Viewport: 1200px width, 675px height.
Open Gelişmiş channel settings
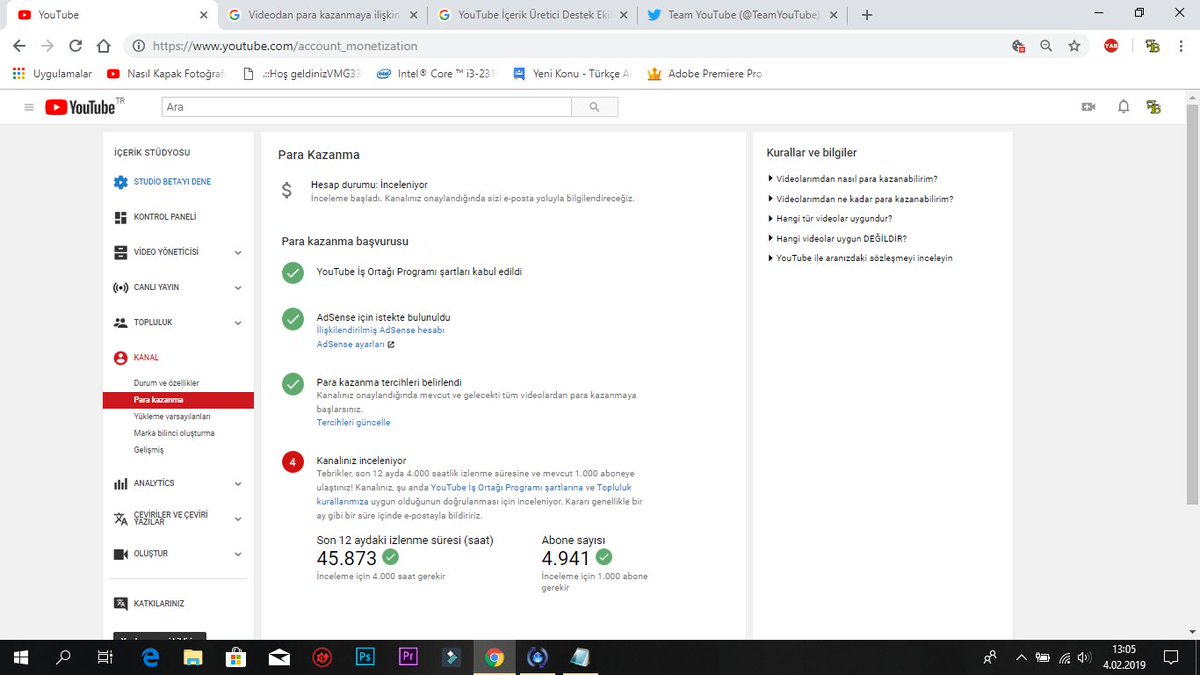tap(149, 450)
